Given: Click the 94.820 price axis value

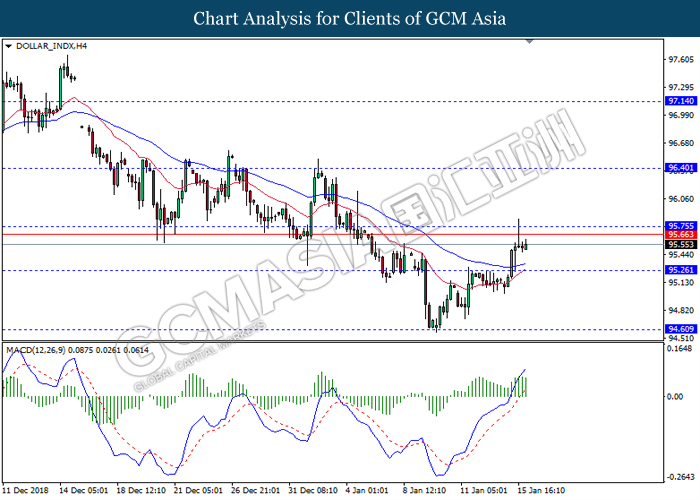Looking at the screenshot, I should pos(681,310).
